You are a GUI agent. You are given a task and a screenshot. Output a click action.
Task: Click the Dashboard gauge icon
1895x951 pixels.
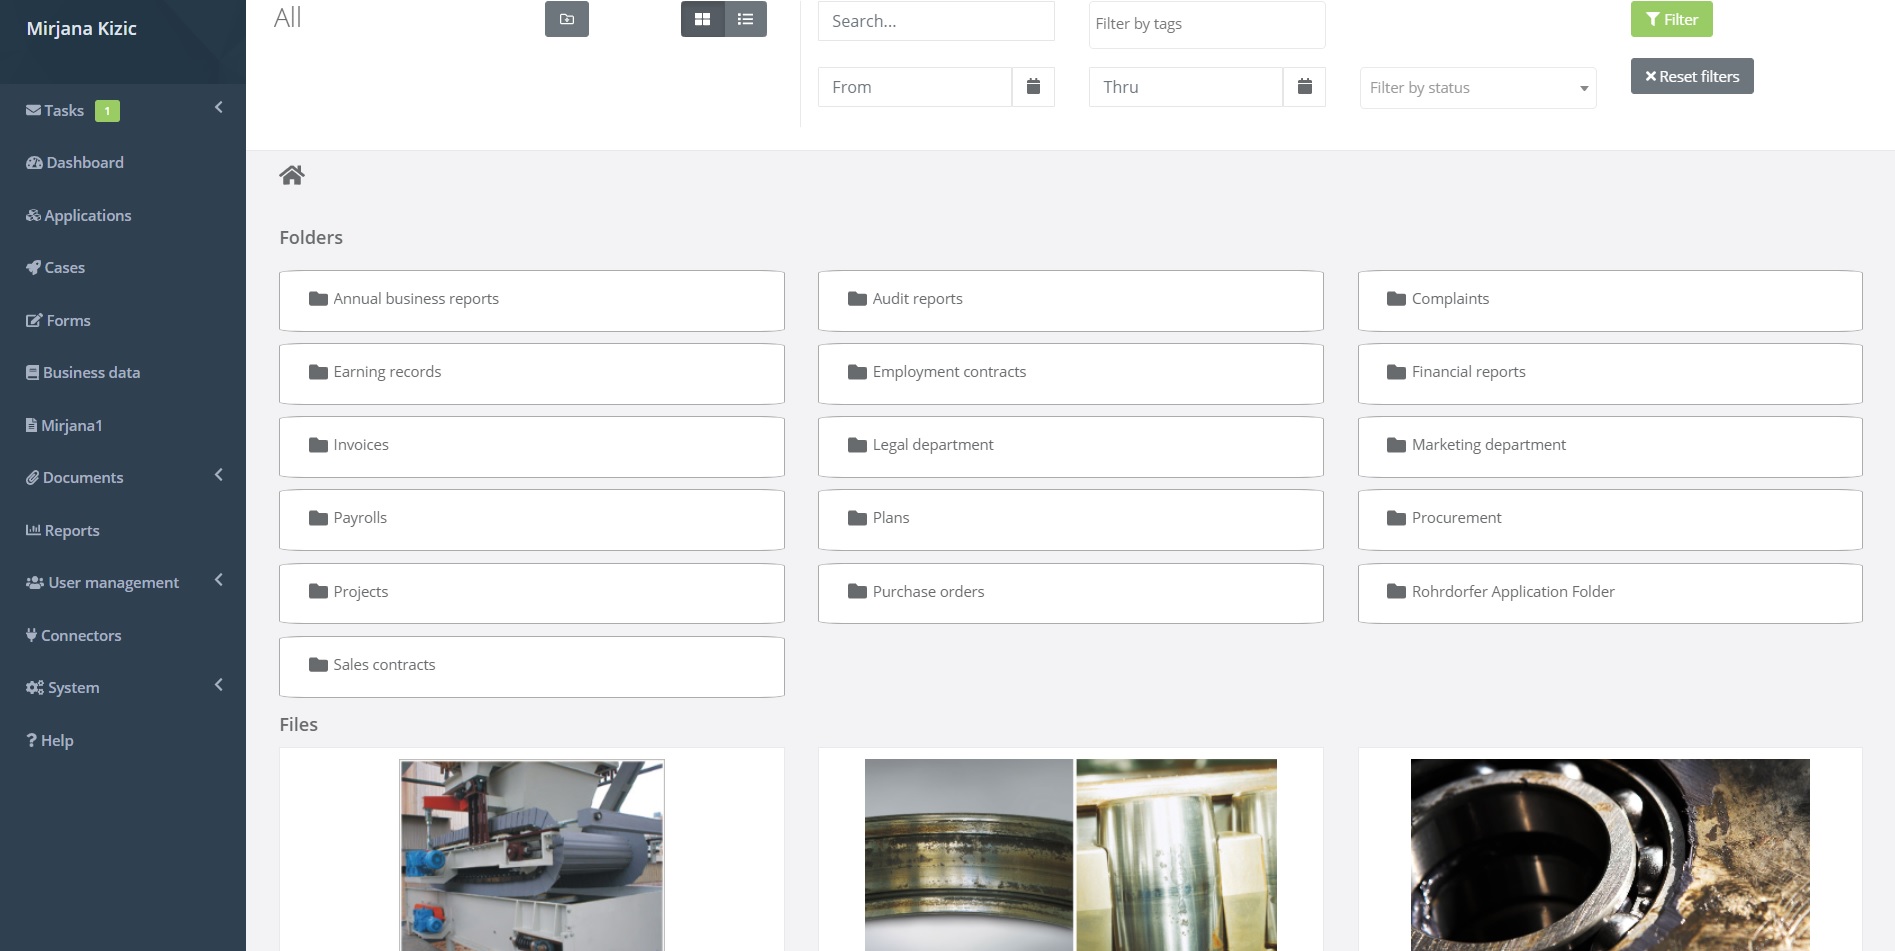(x=34, y=163)
